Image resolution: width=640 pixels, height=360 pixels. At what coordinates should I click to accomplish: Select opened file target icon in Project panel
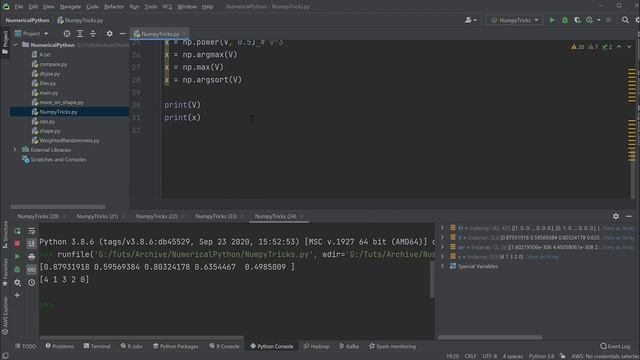67,34
